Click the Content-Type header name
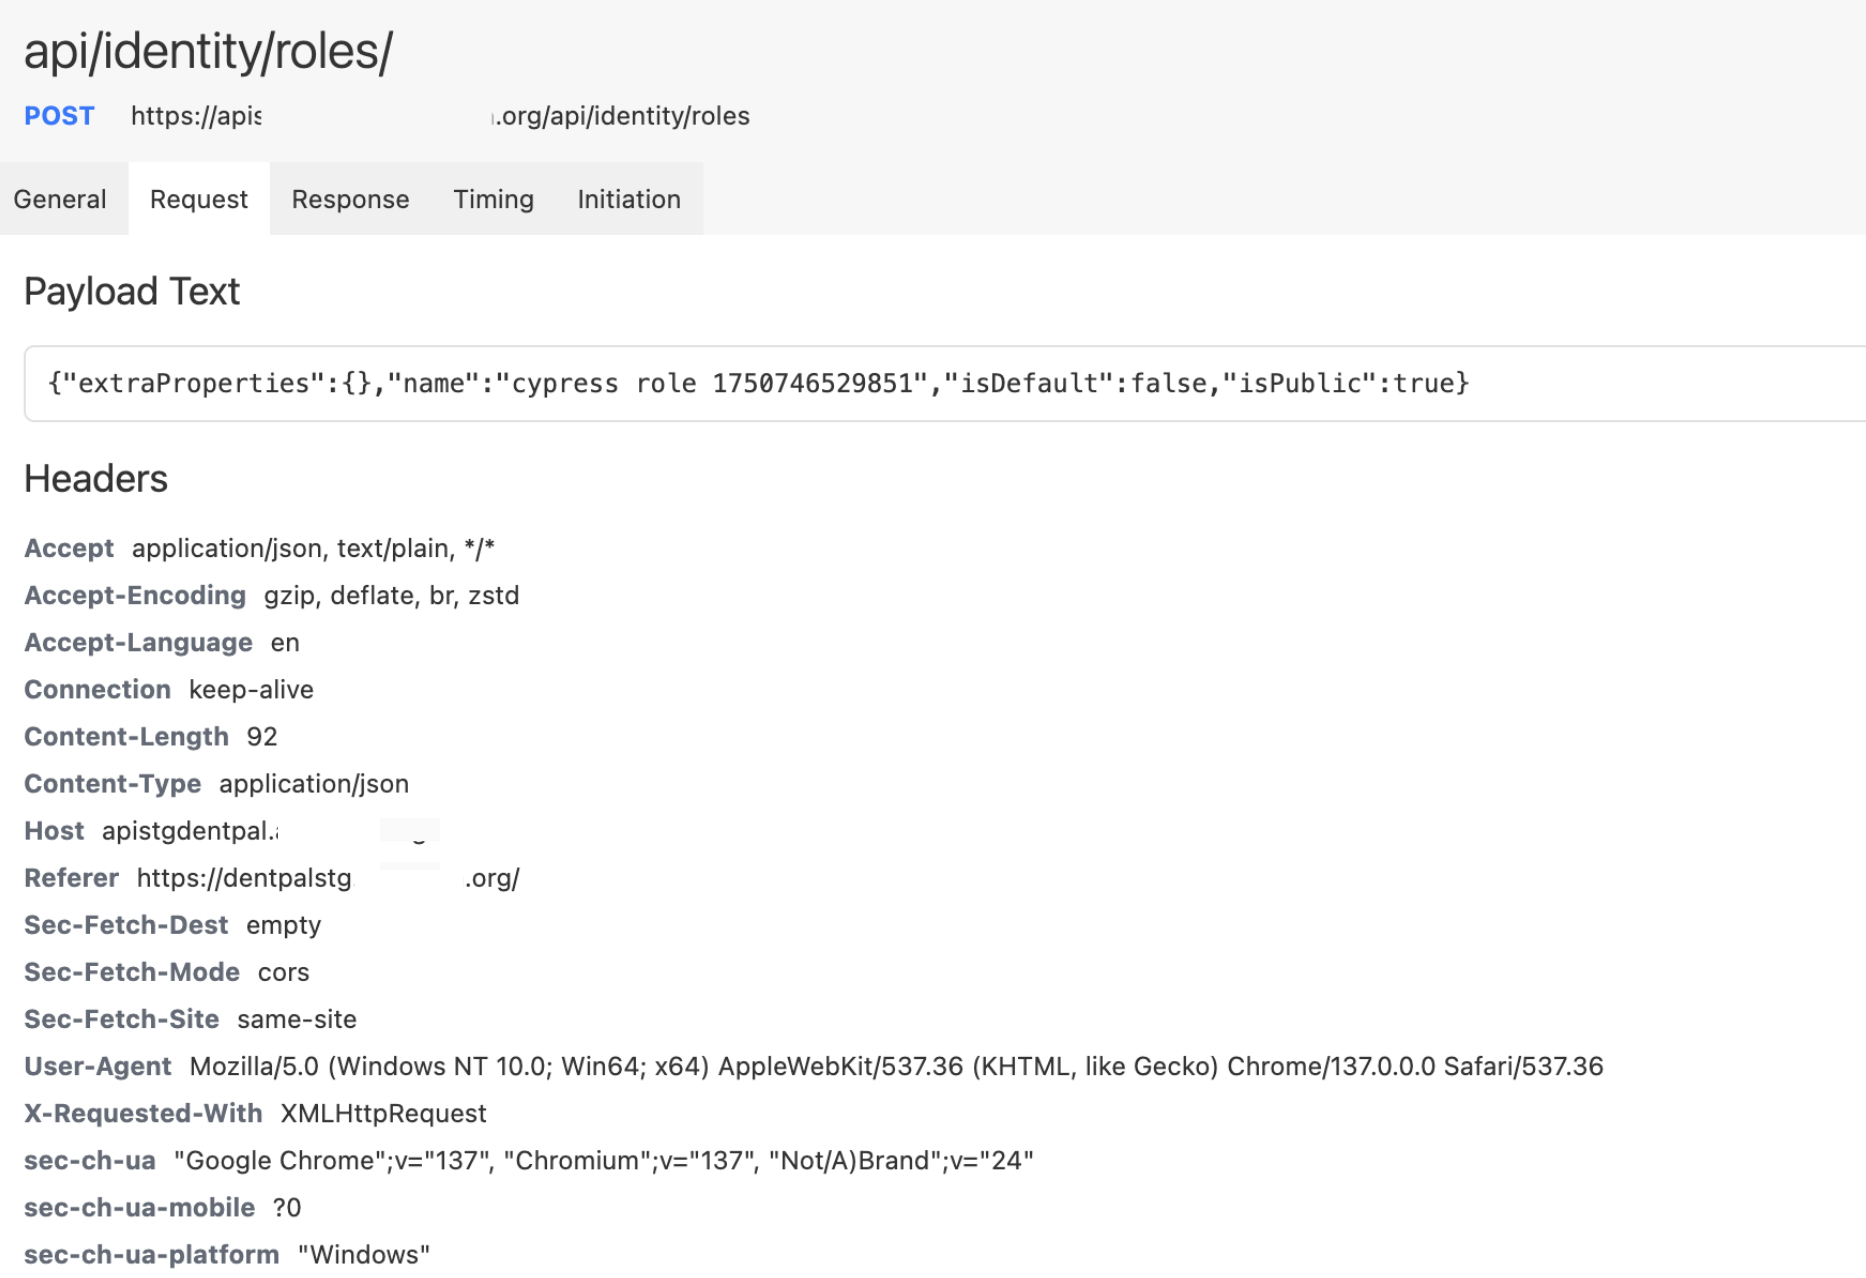Screen dimensions: 1866x1278 112,784
